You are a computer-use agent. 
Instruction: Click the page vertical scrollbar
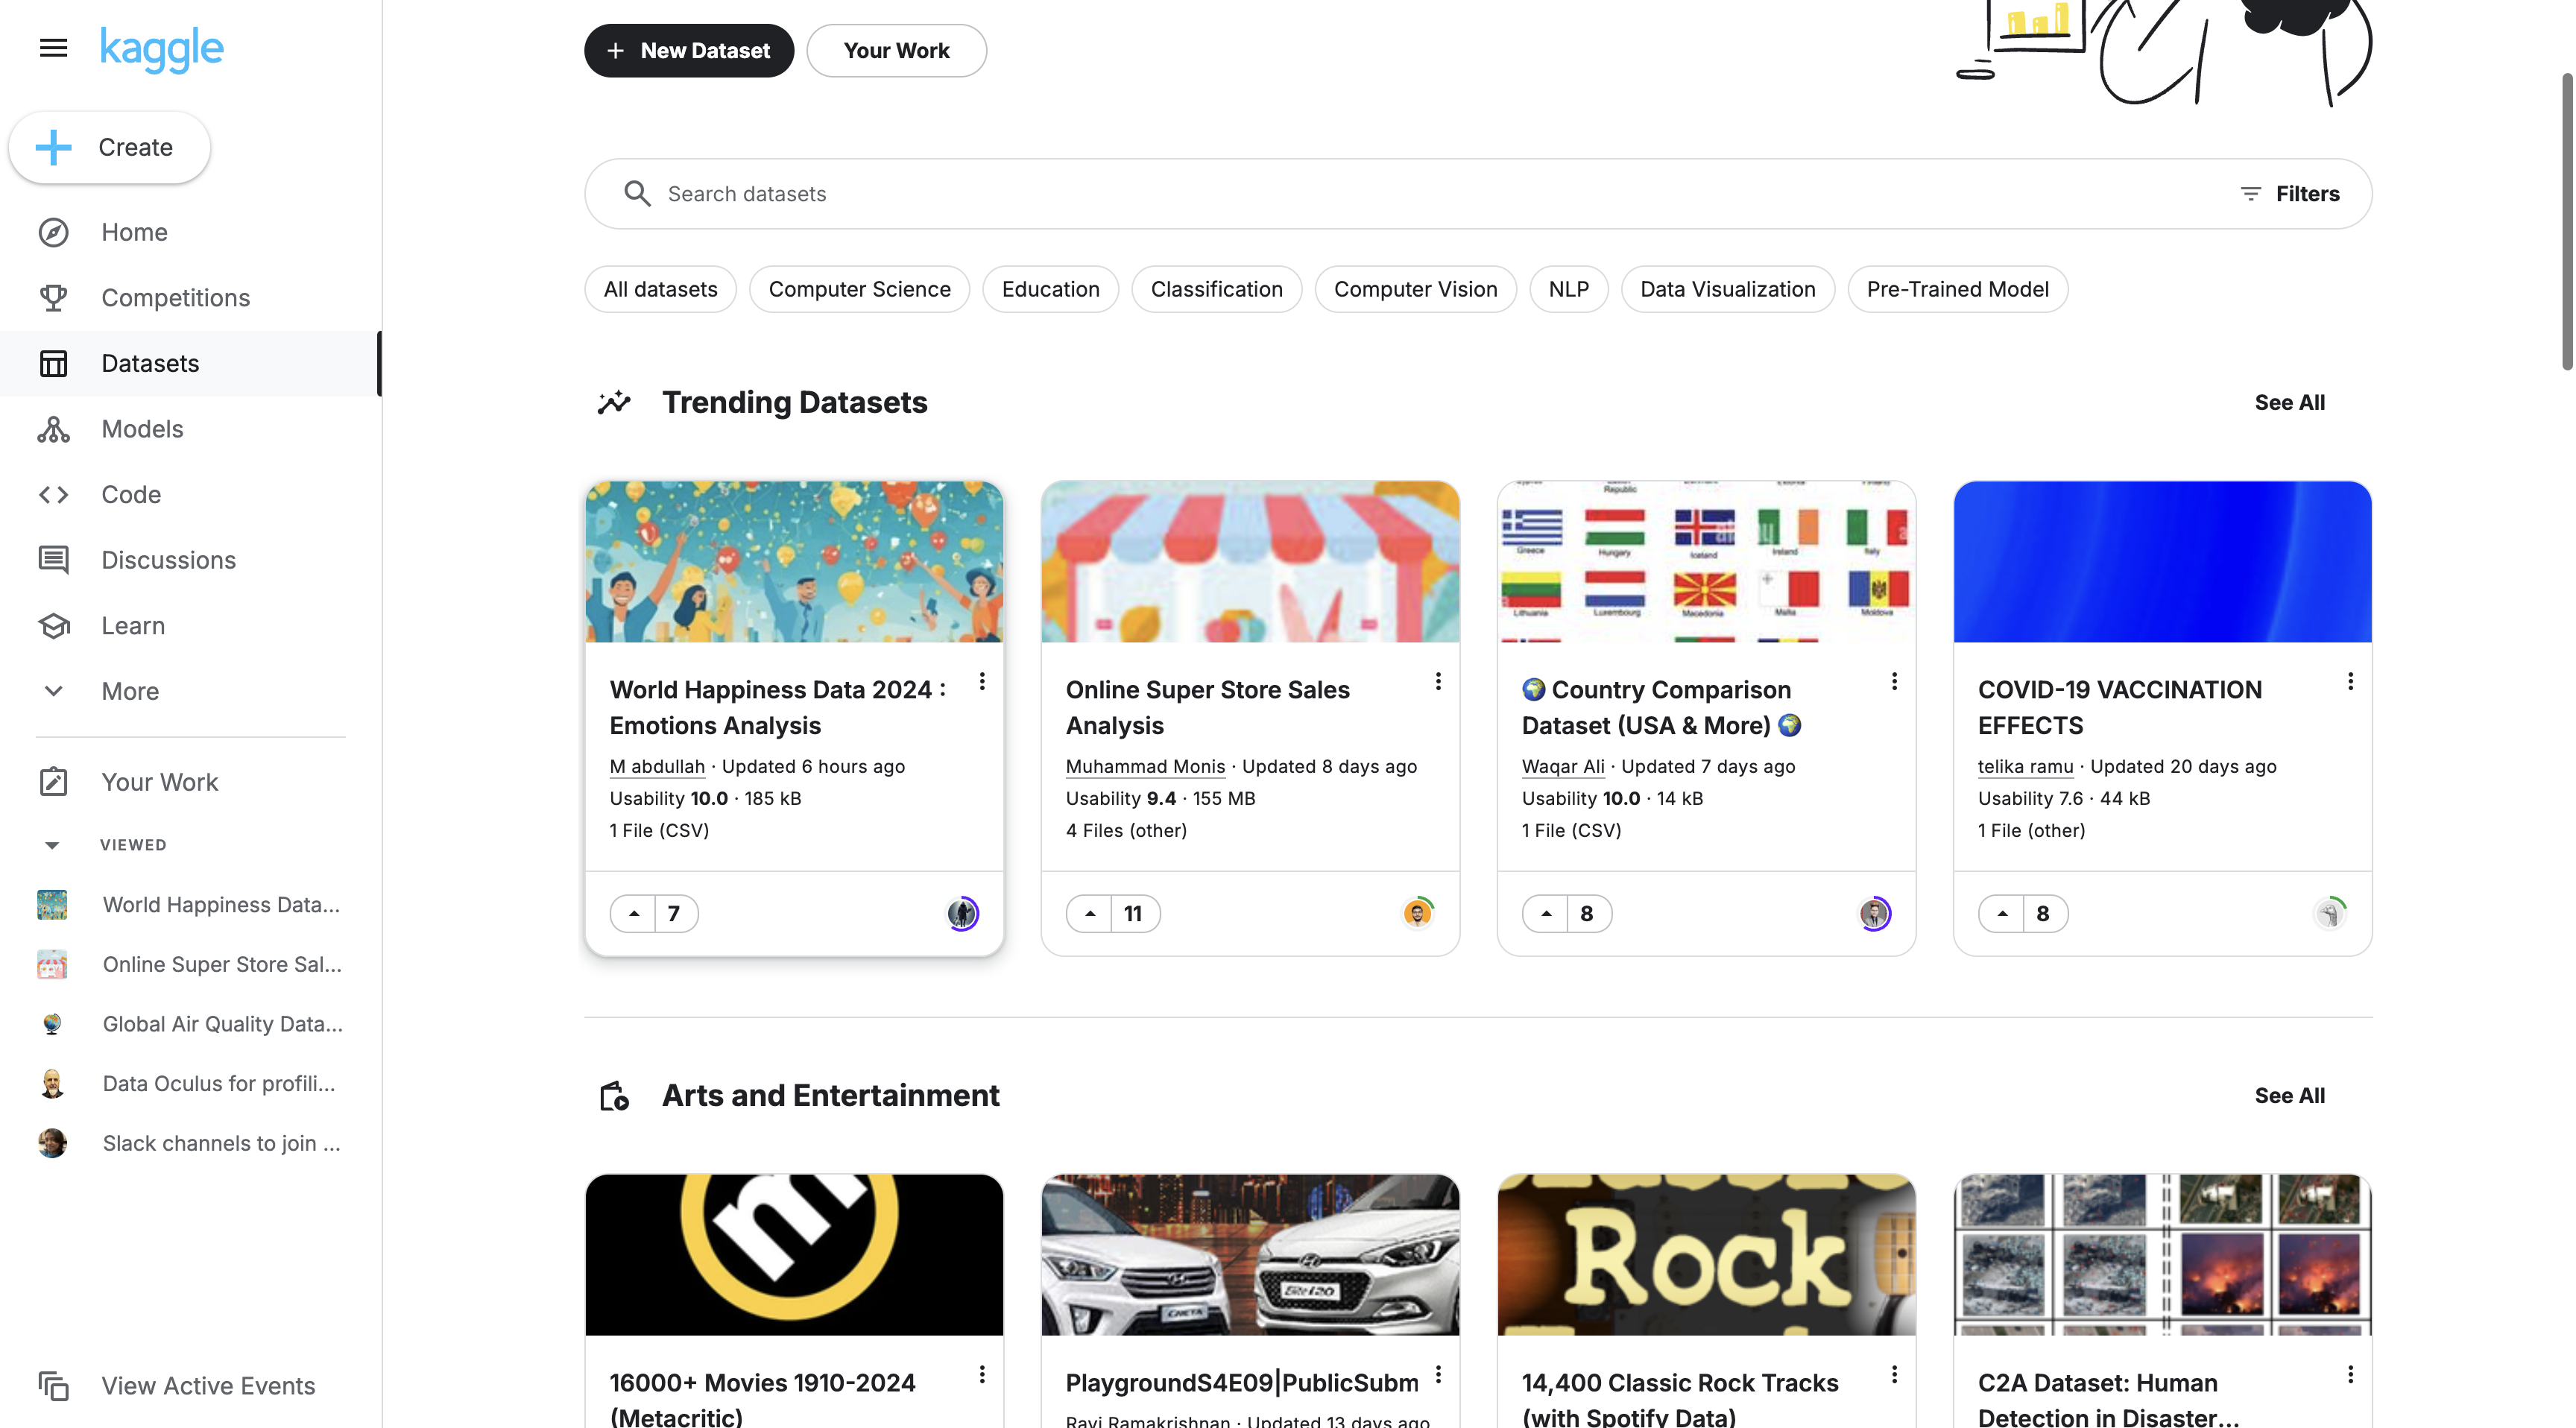pyautogui.click(x=2568, y=221)
